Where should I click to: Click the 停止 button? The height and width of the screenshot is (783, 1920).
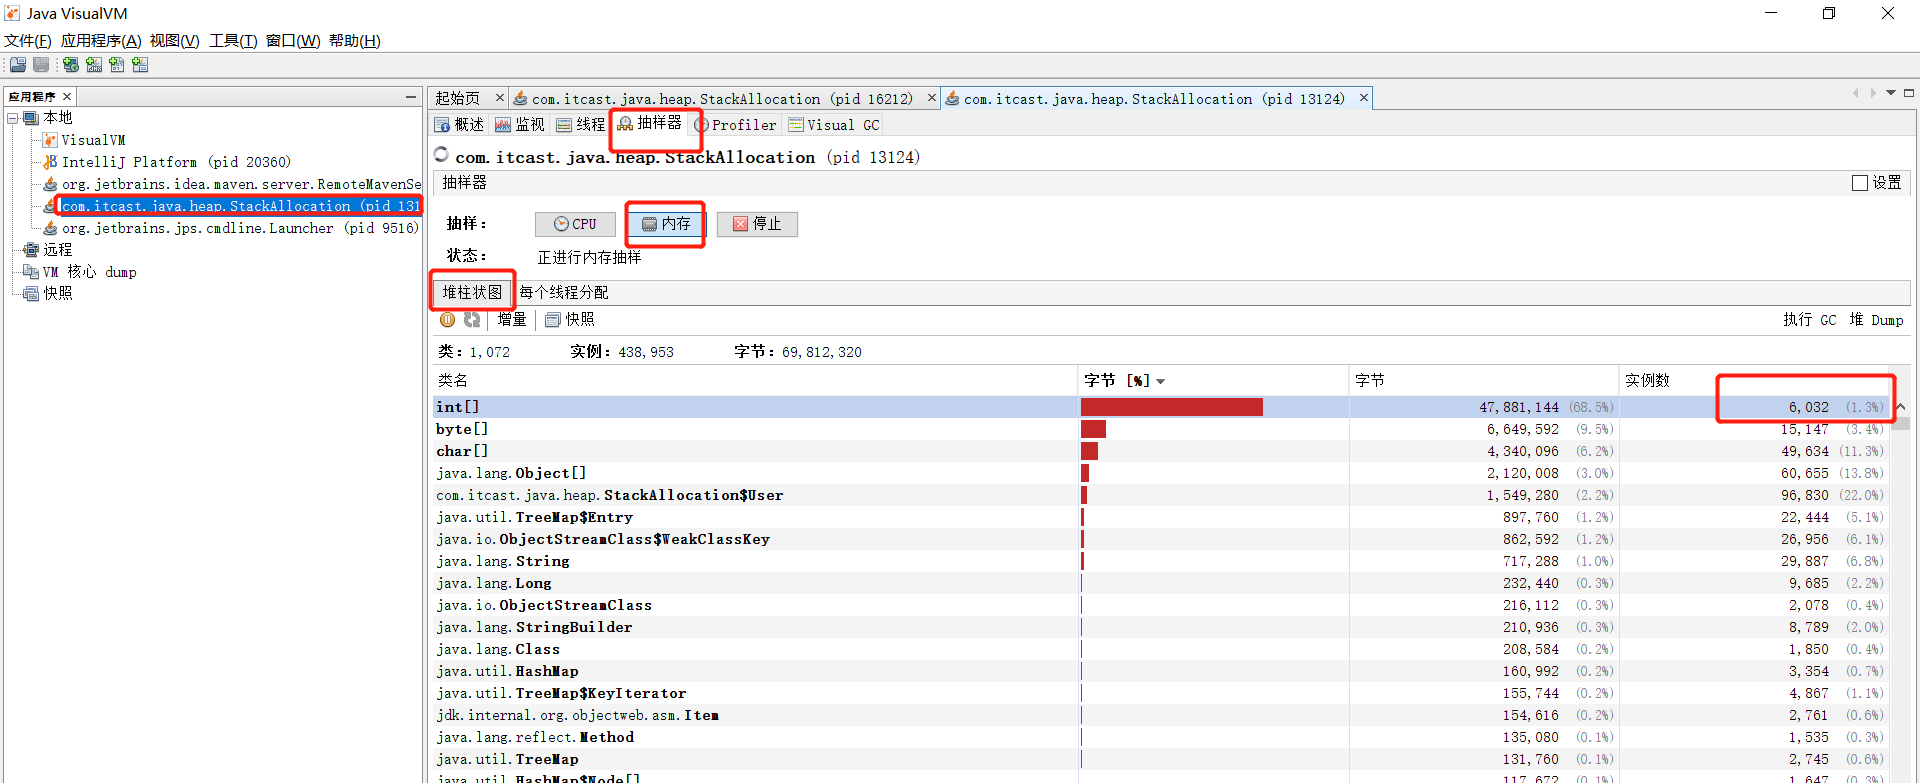click(x=757, y=224)
